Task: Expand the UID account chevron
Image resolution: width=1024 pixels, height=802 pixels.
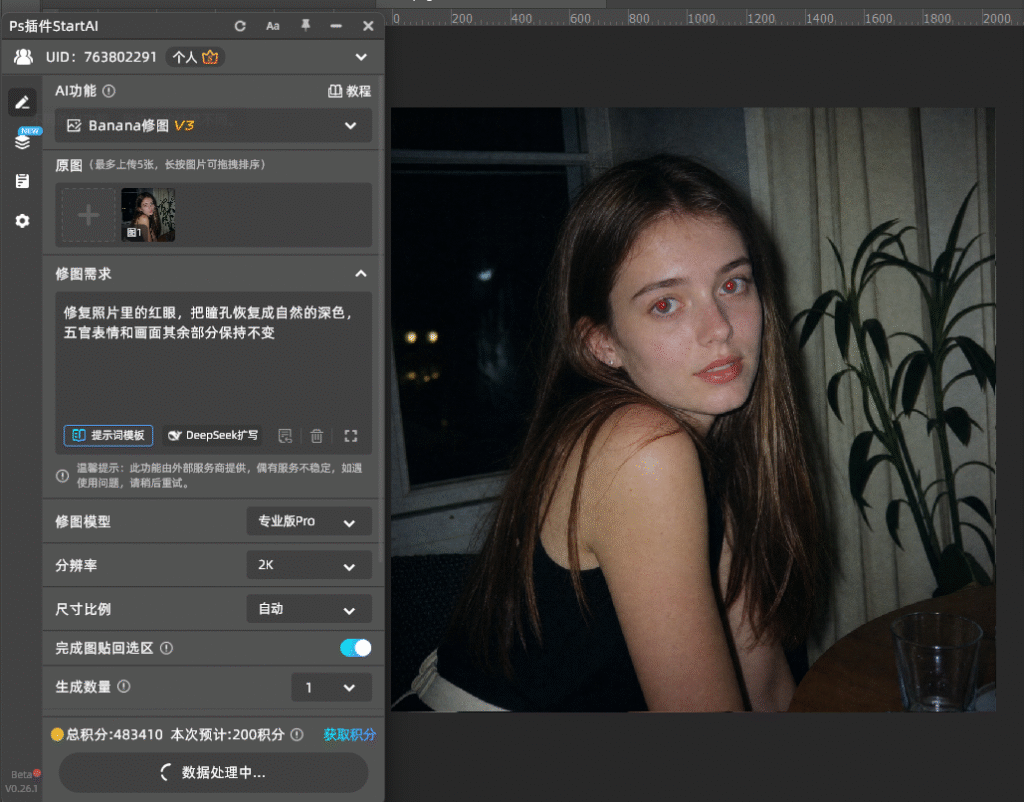Action: pos(361,57)
